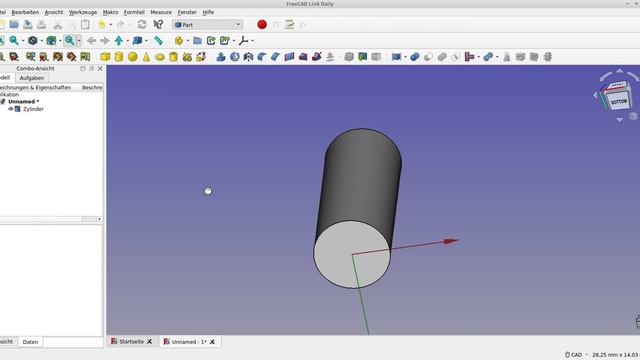The width and height of the screenshot is (640, 360).
Task: Create a tube primitive
Action: coord(173,57)
